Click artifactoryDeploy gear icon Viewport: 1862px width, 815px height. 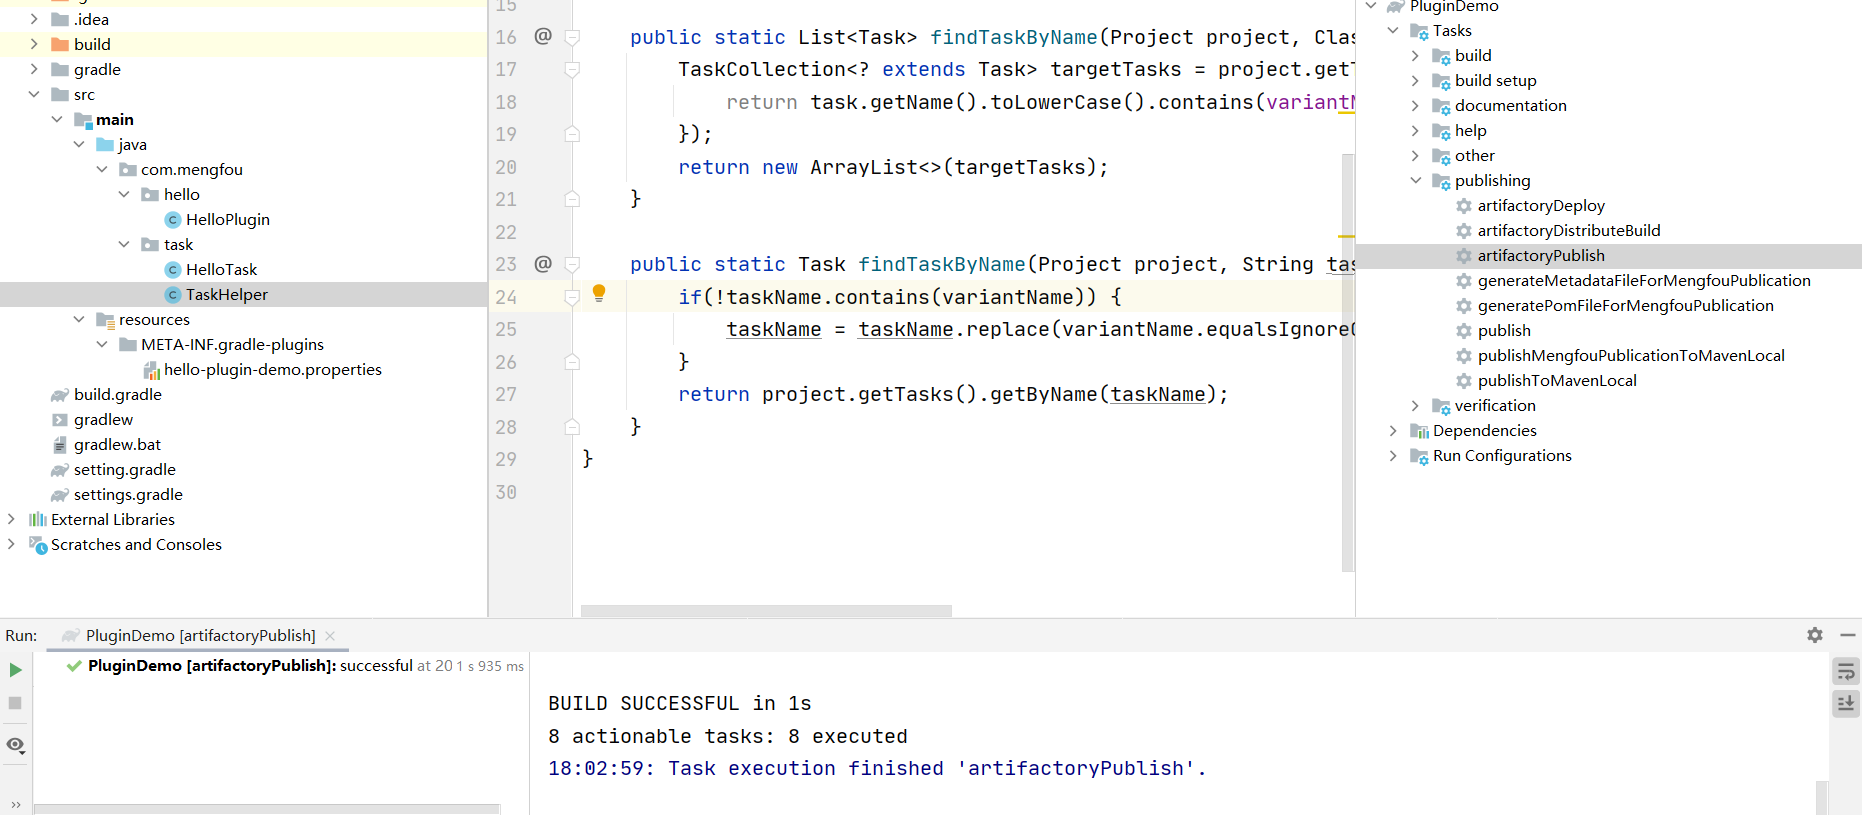(1464, 206)
